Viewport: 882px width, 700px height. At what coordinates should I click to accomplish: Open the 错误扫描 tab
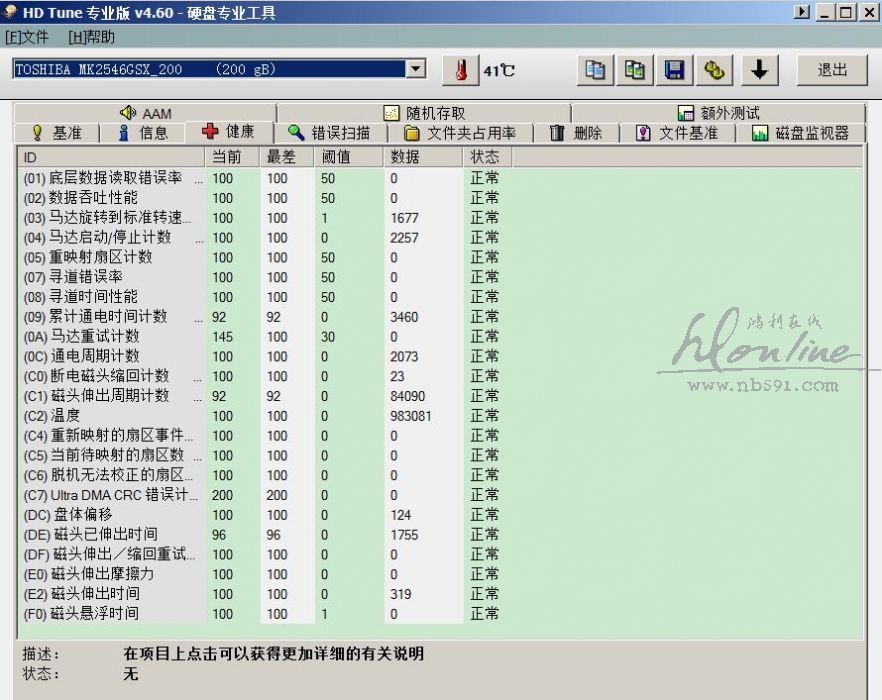tap(329, 133)
